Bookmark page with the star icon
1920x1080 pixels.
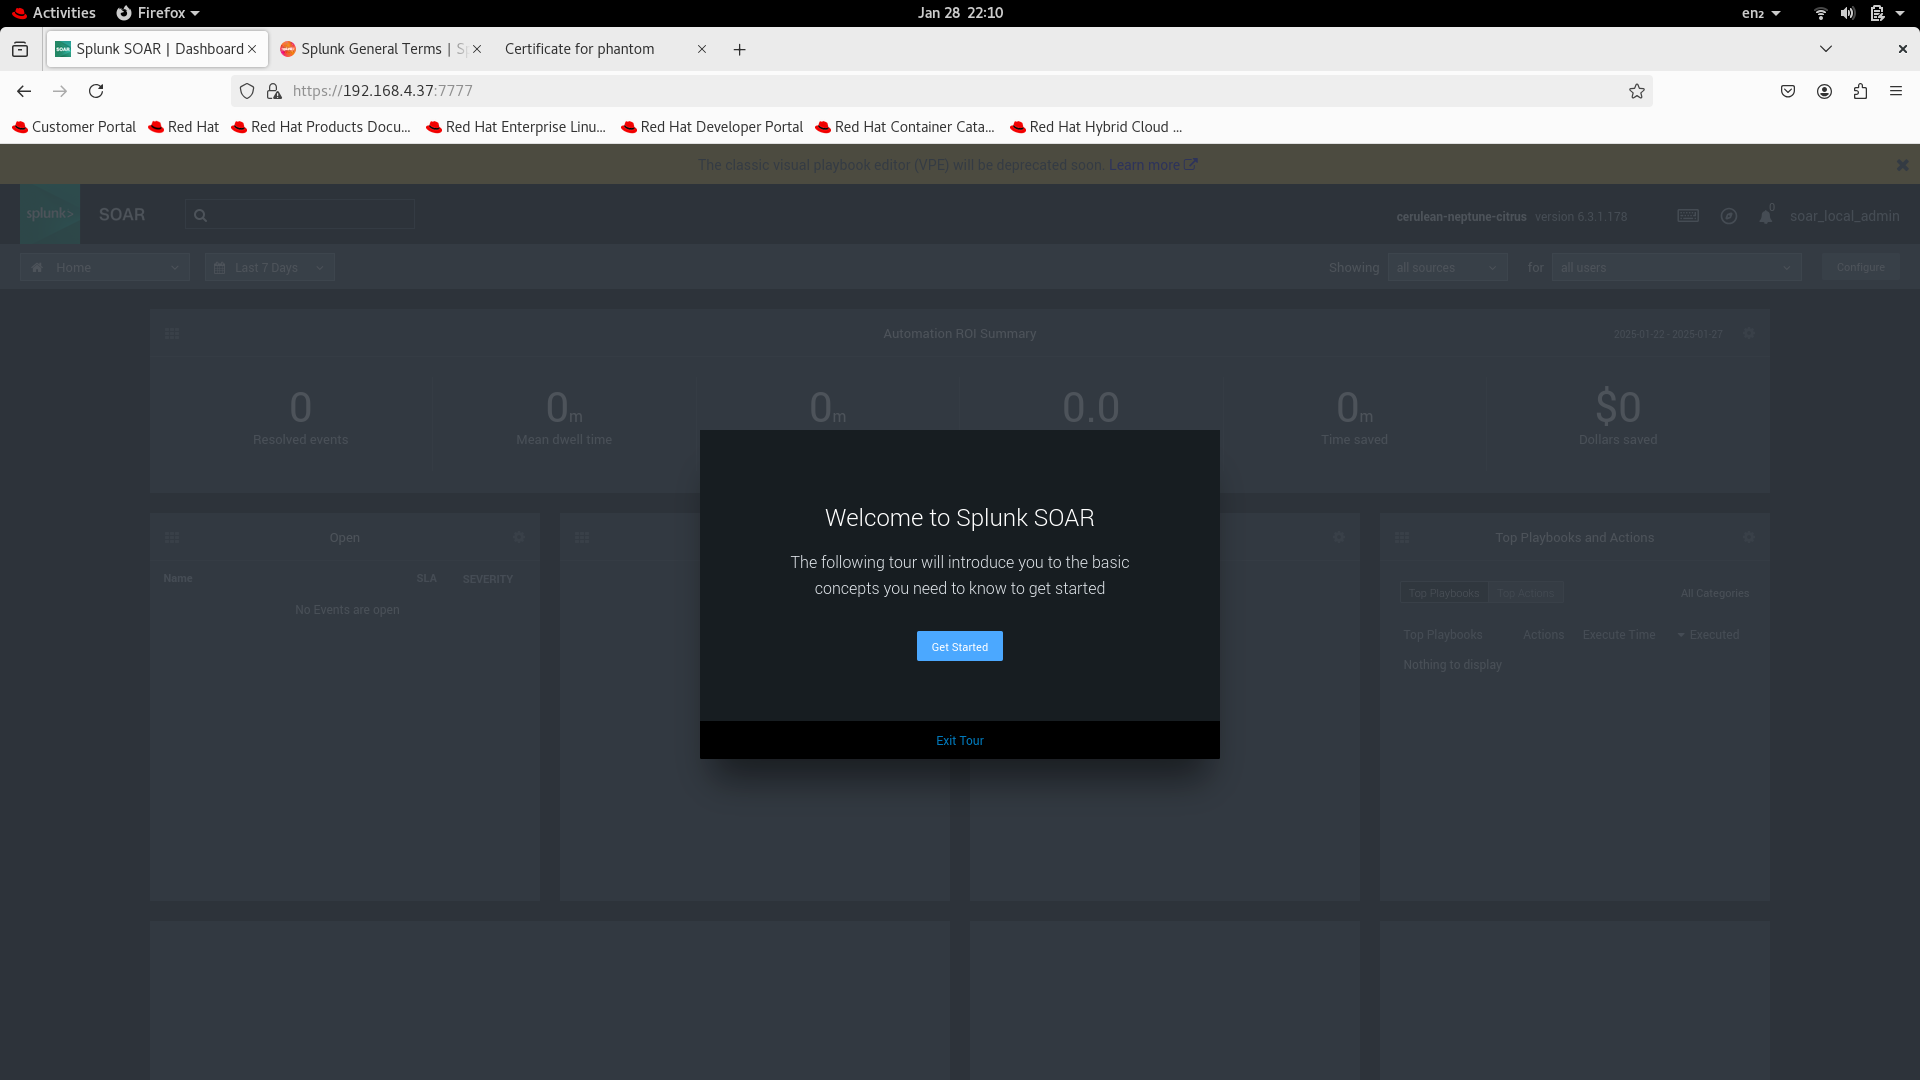click(x=1637, y=91)
